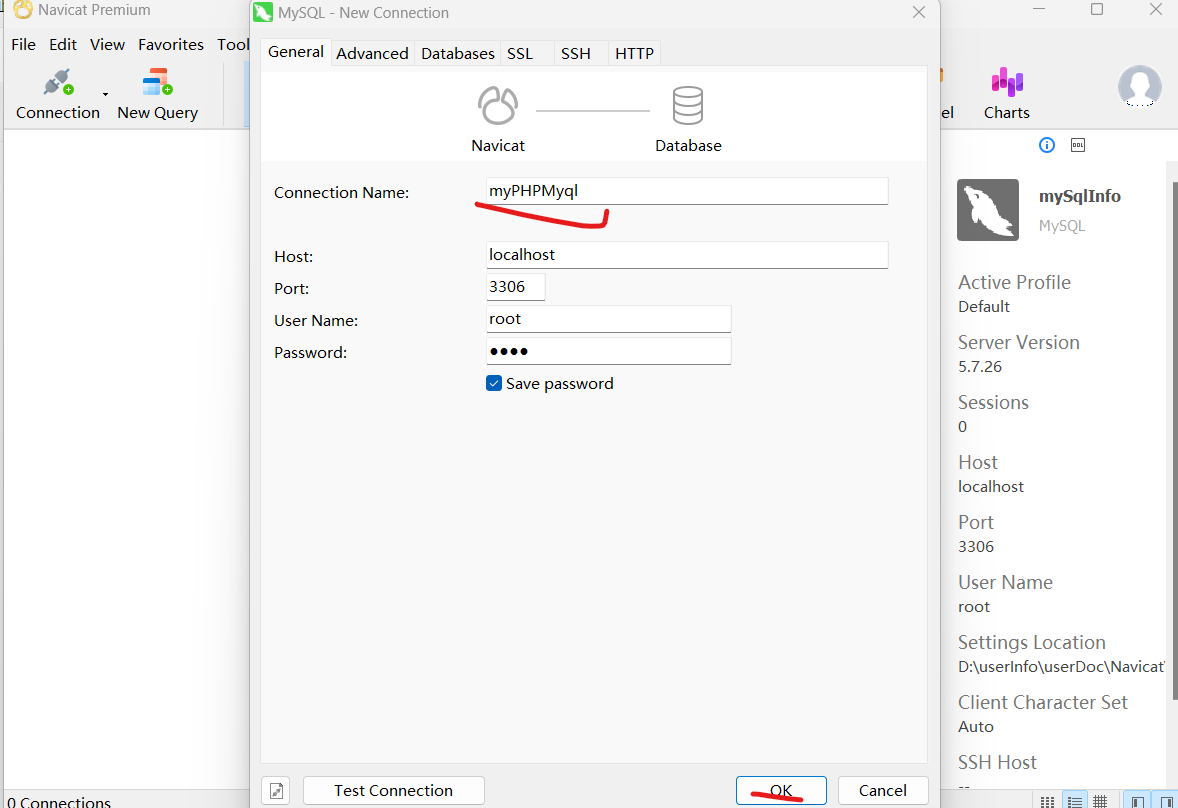
Task: Maximize the Navicat Premium window
Action: [1097, 9]
